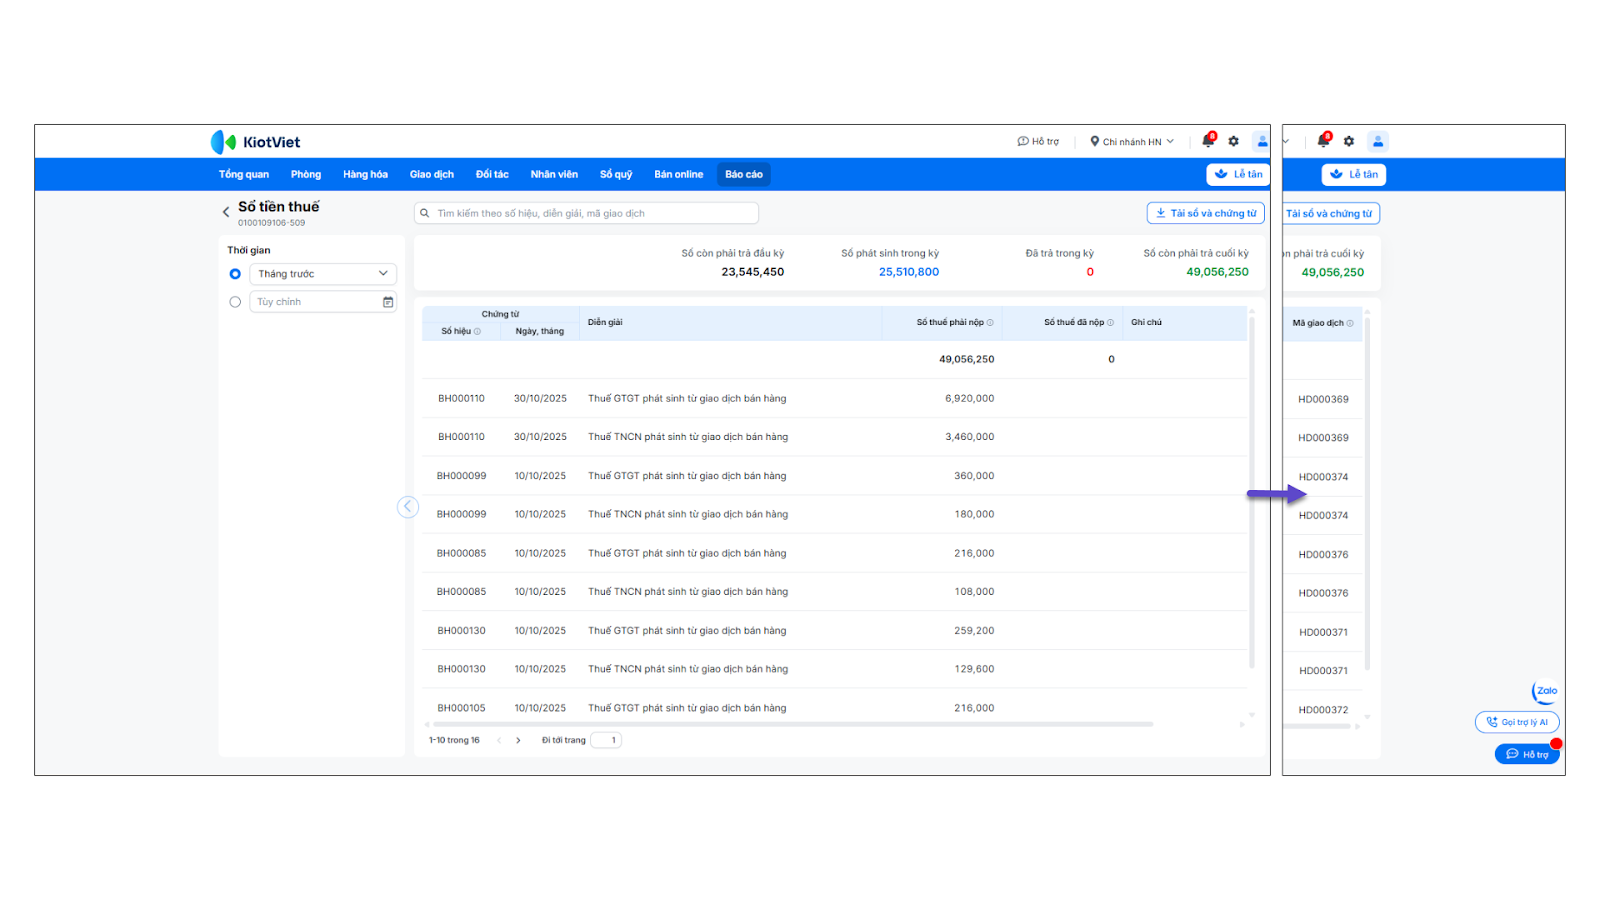The height and width of the screenshot is (900, 1600).
Task: Click the amount 259,200
Action: point(974,631)
